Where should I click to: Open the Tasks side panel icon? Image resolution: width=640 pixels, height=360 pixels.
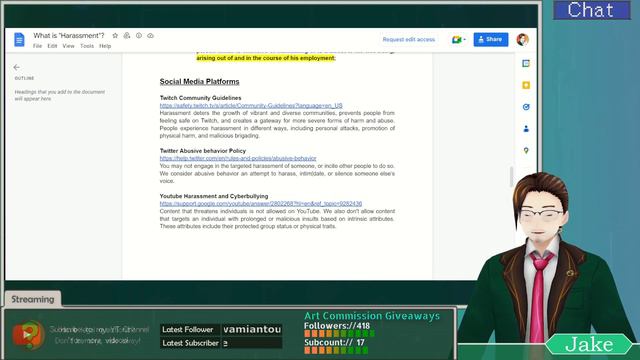pos(526,107)
